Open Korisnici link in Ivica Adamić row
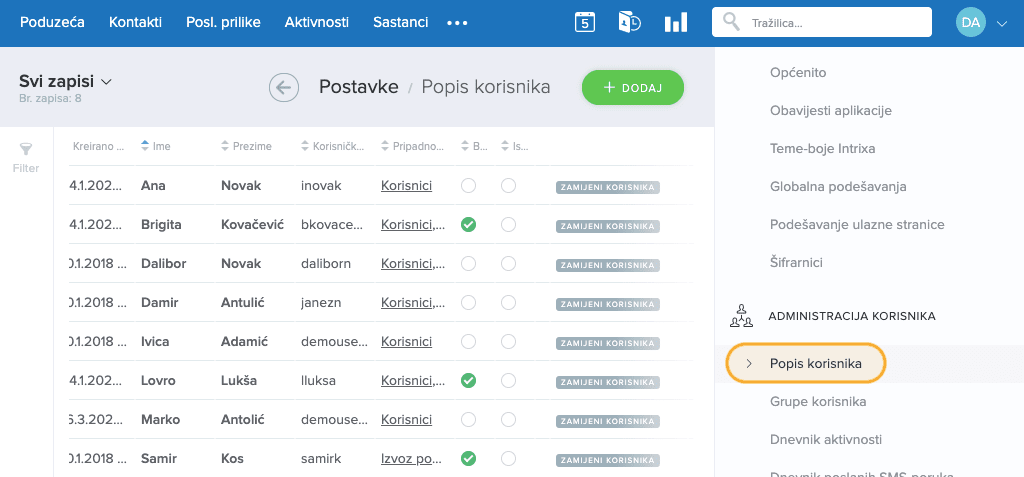Image resolution: width=1024 pixels, height=477 pixels. point(406,341)
